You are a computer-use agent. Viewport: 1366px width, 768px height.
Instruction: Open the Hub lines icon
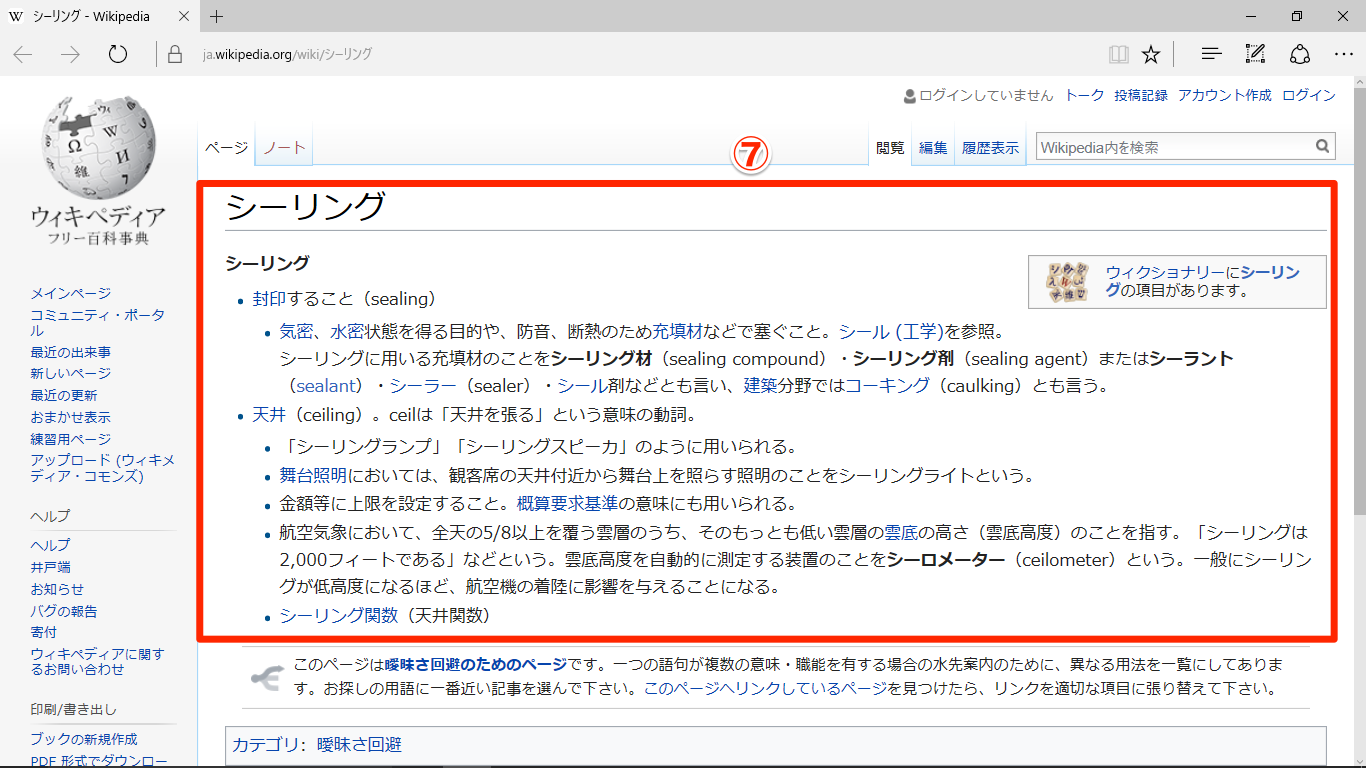(1210, 54)
